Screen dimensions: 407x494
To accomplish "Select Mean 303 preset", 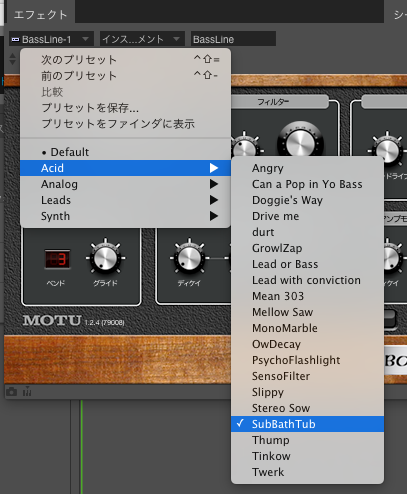I will (x=307, y=296).
